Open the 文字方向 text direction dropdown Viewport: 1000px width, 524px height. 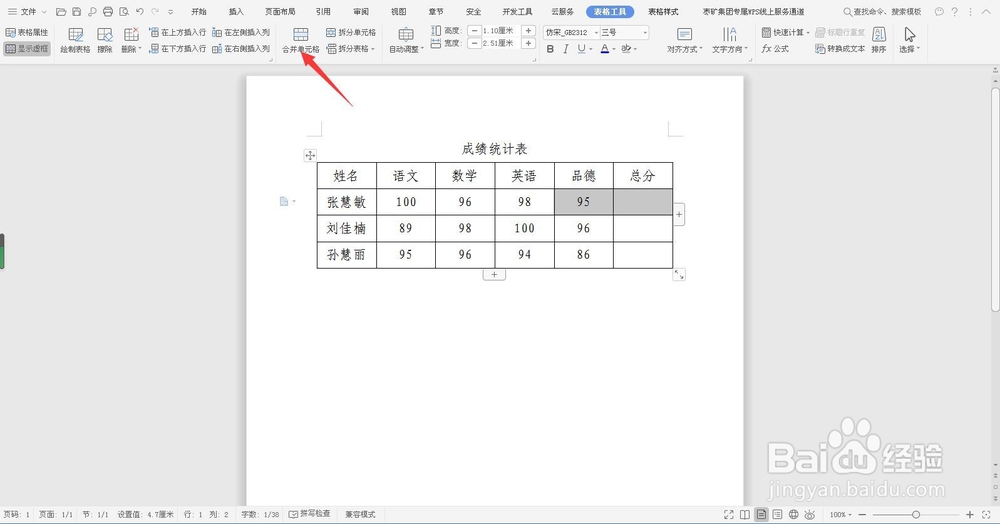click(x=730, y=41)
